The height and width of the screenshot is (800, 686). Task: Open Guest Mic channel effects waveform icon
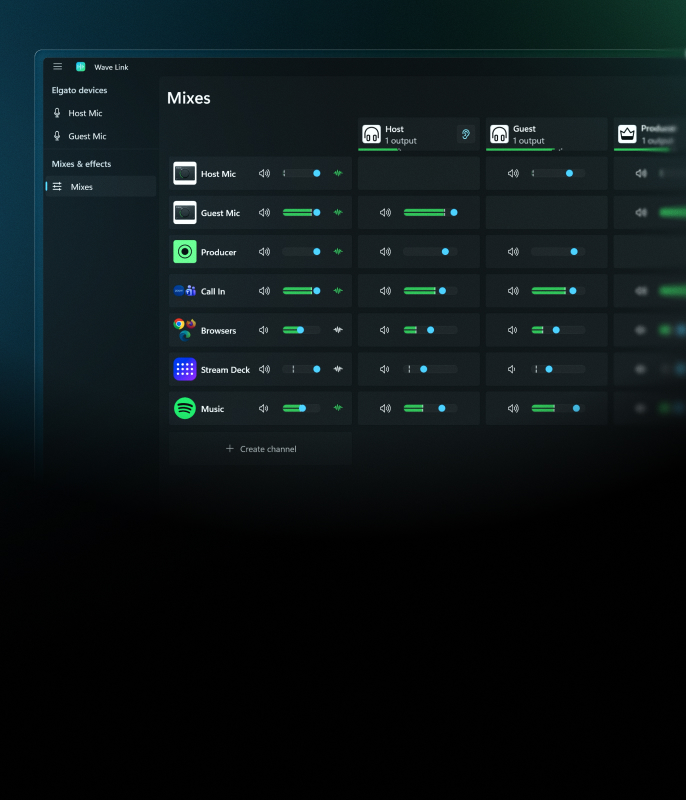(x=338, y=213)
